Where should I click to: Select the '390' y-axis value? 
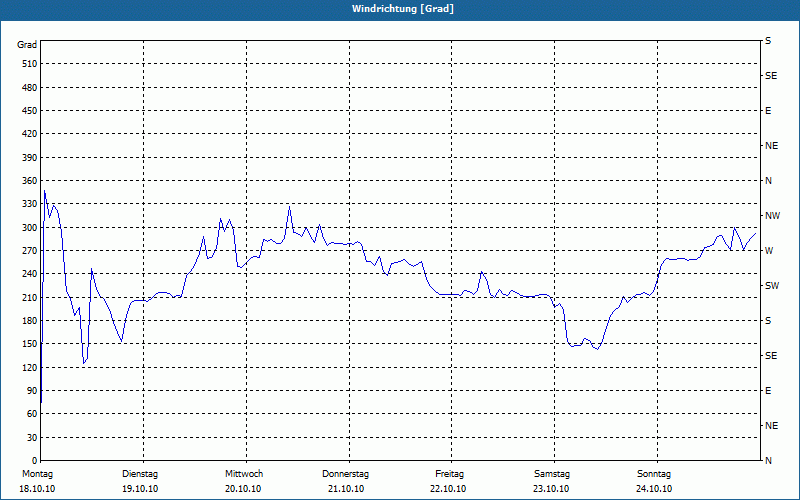click(30, 158)
